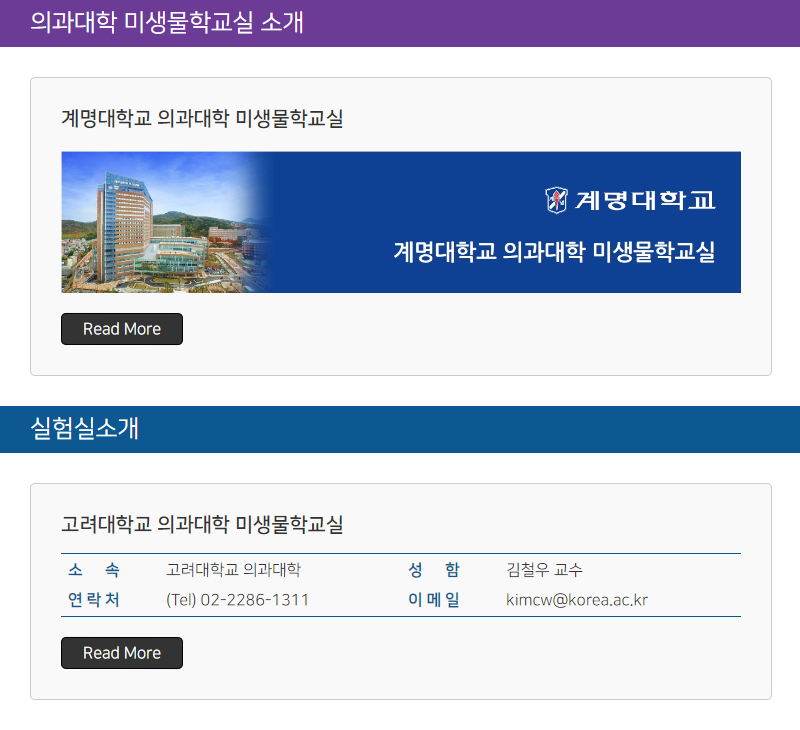The image size is (800, 730).
Task: Click the 이메일 label
Action: click(434, 600)
